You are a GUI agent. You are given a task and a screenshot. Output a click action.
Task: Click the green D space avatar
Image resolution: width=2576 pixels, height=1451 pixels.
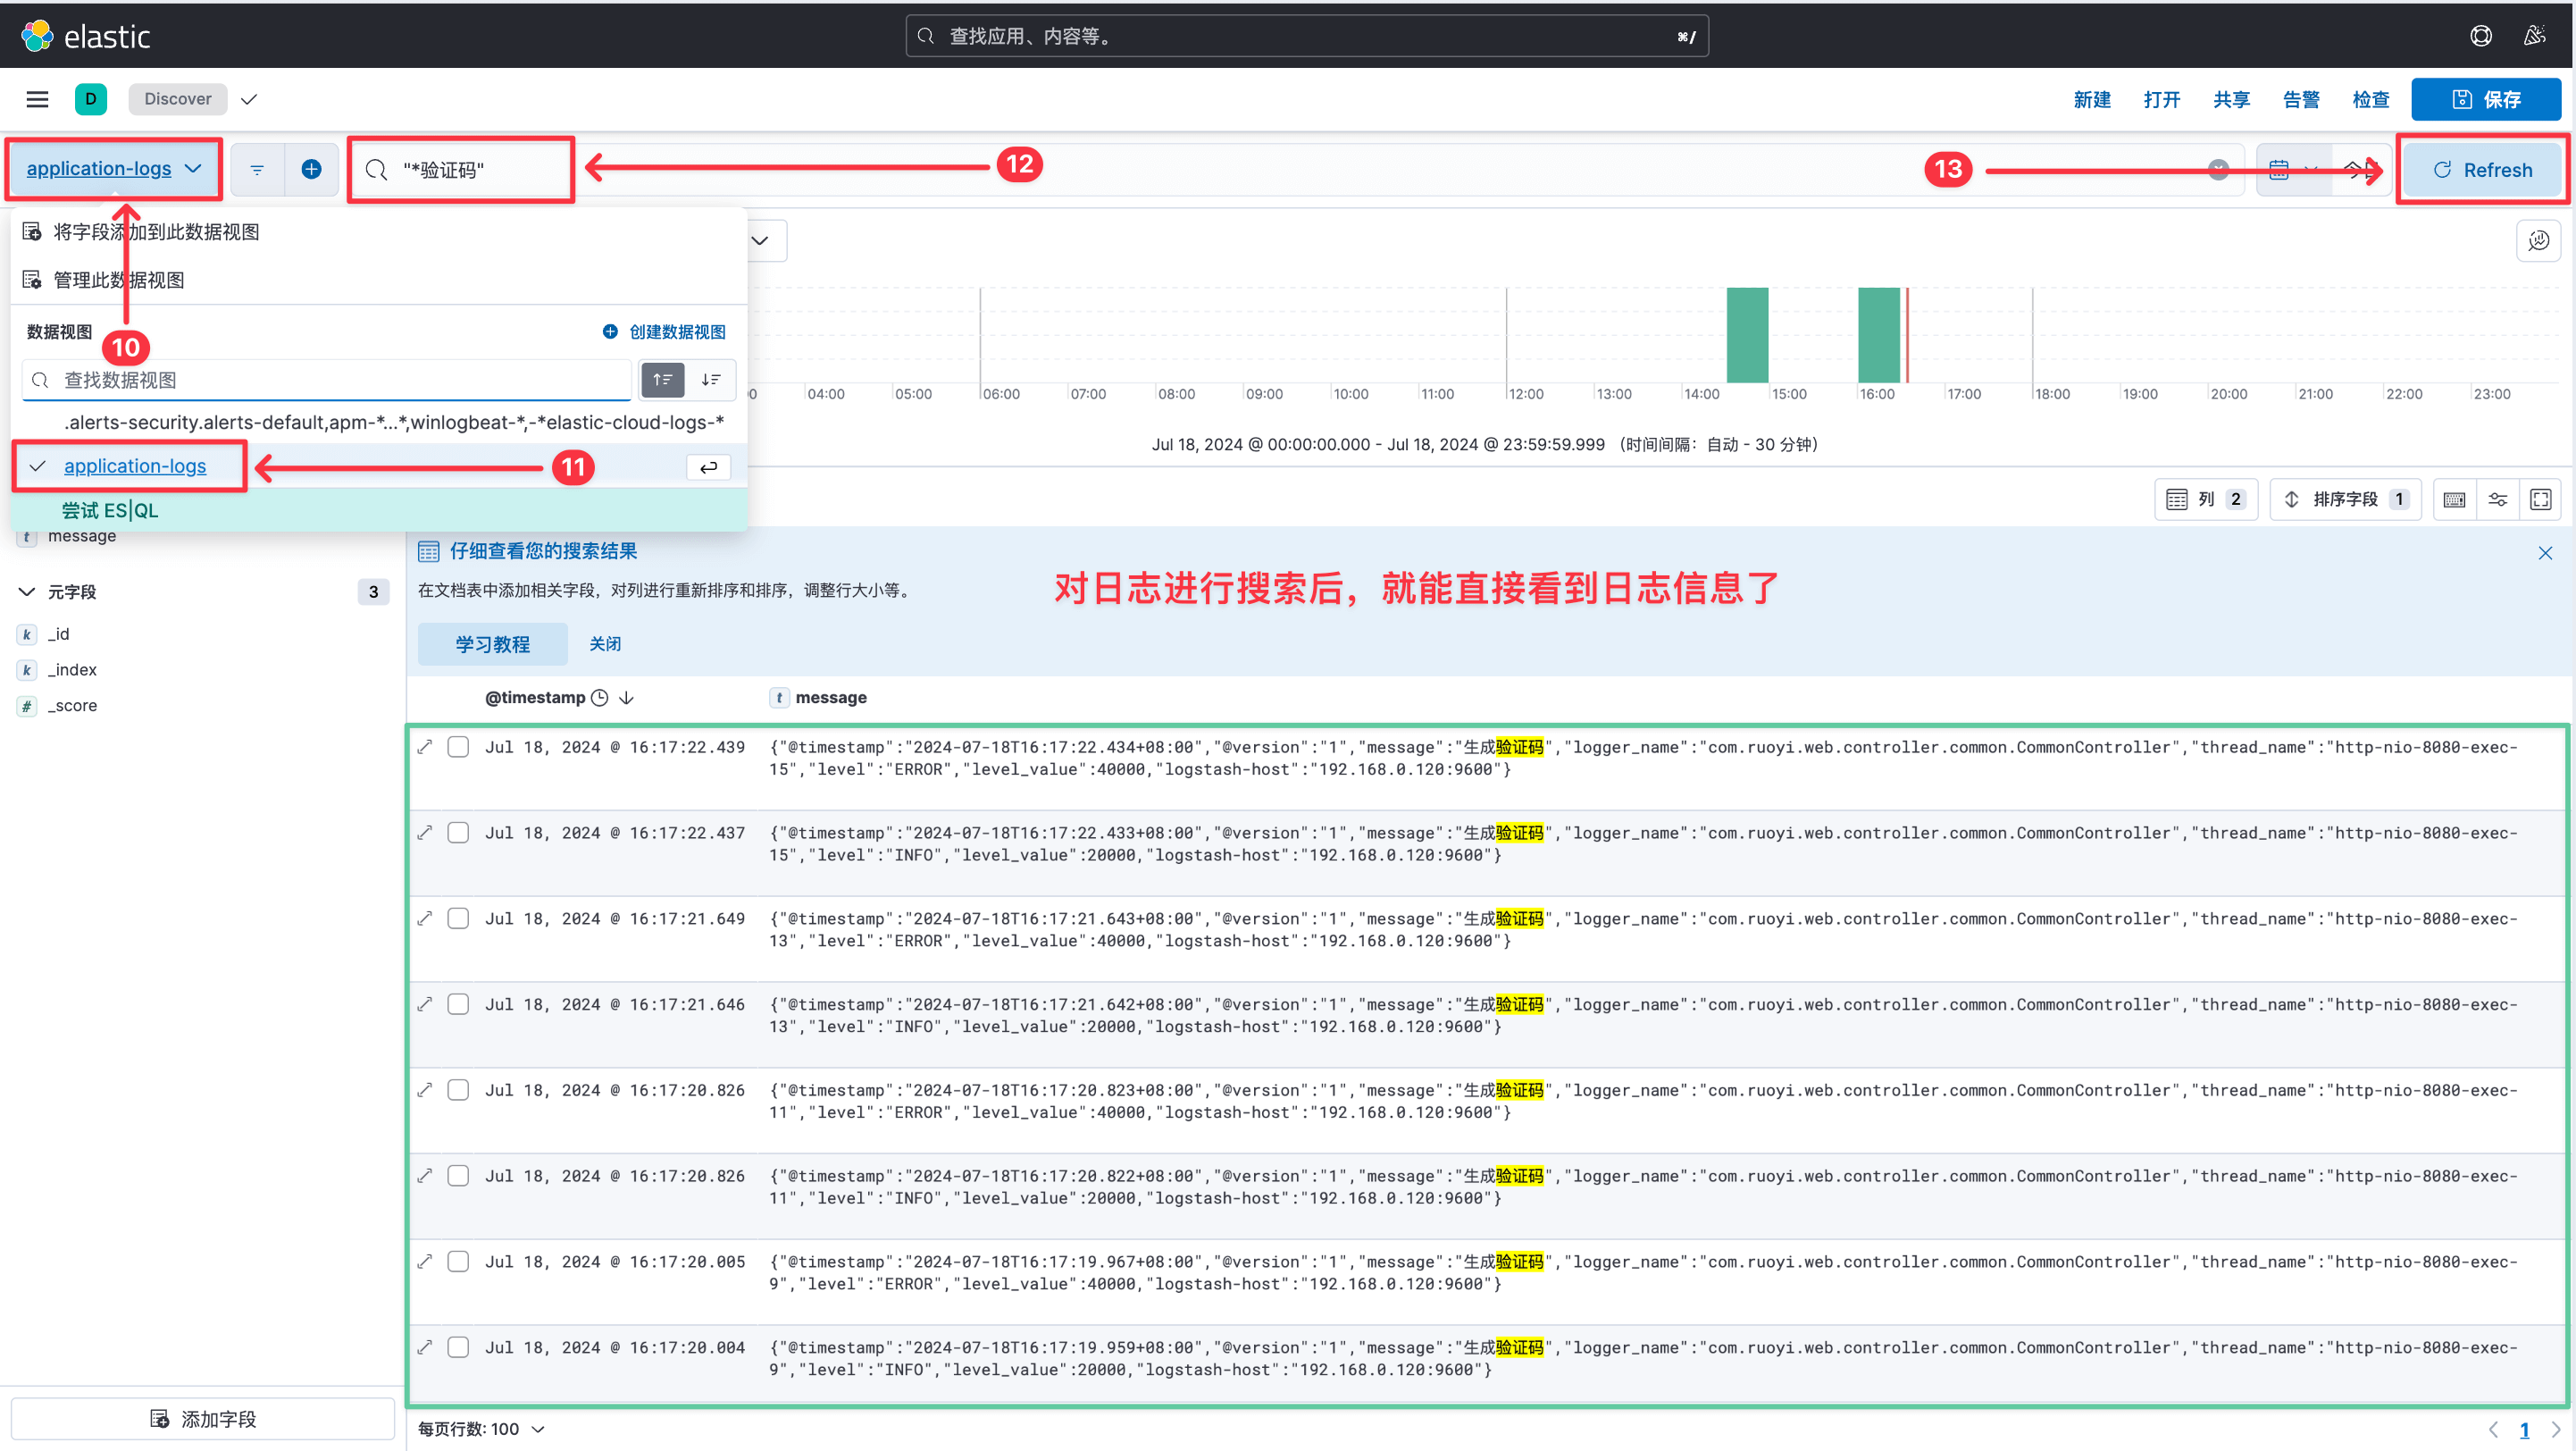[91, 99]
